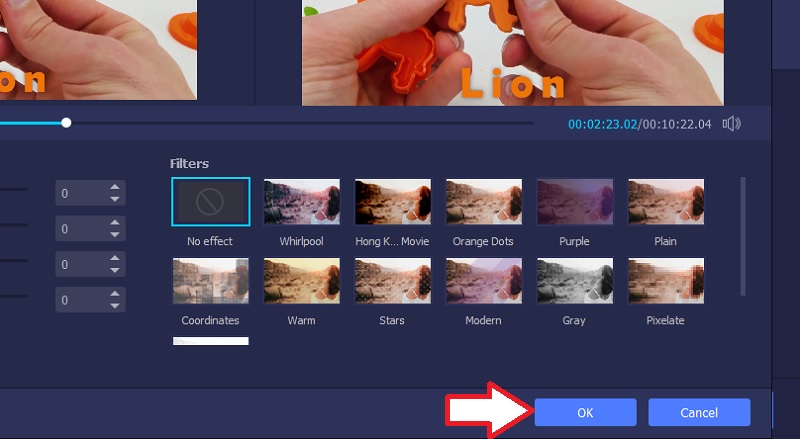Click the output preview video frame

513,53
